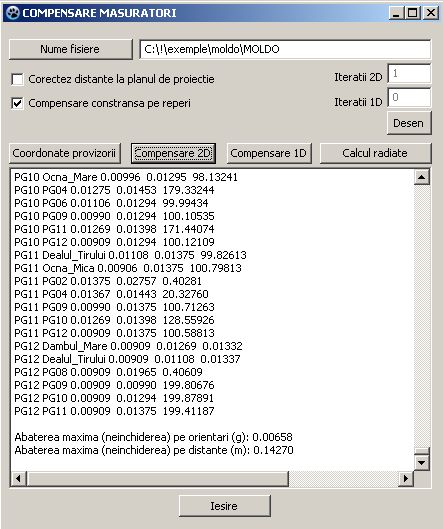Run Compensare 2D
This screenshot has height=529, width=443.
coord(173,153)
